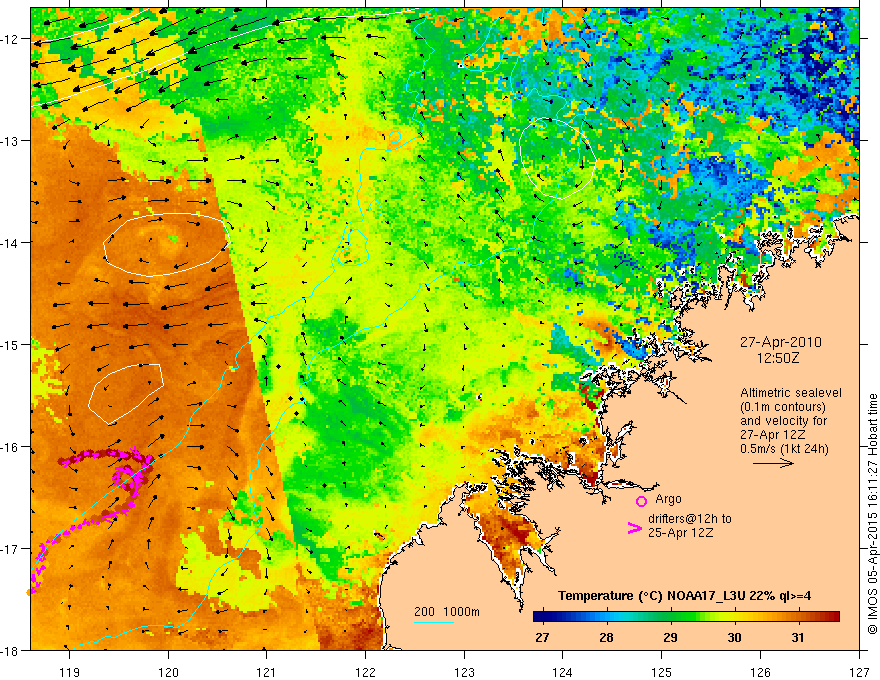Viewport: 880px width, 680px height.
Task: Click the 'Argo' legend label
Action: [668, 499]
